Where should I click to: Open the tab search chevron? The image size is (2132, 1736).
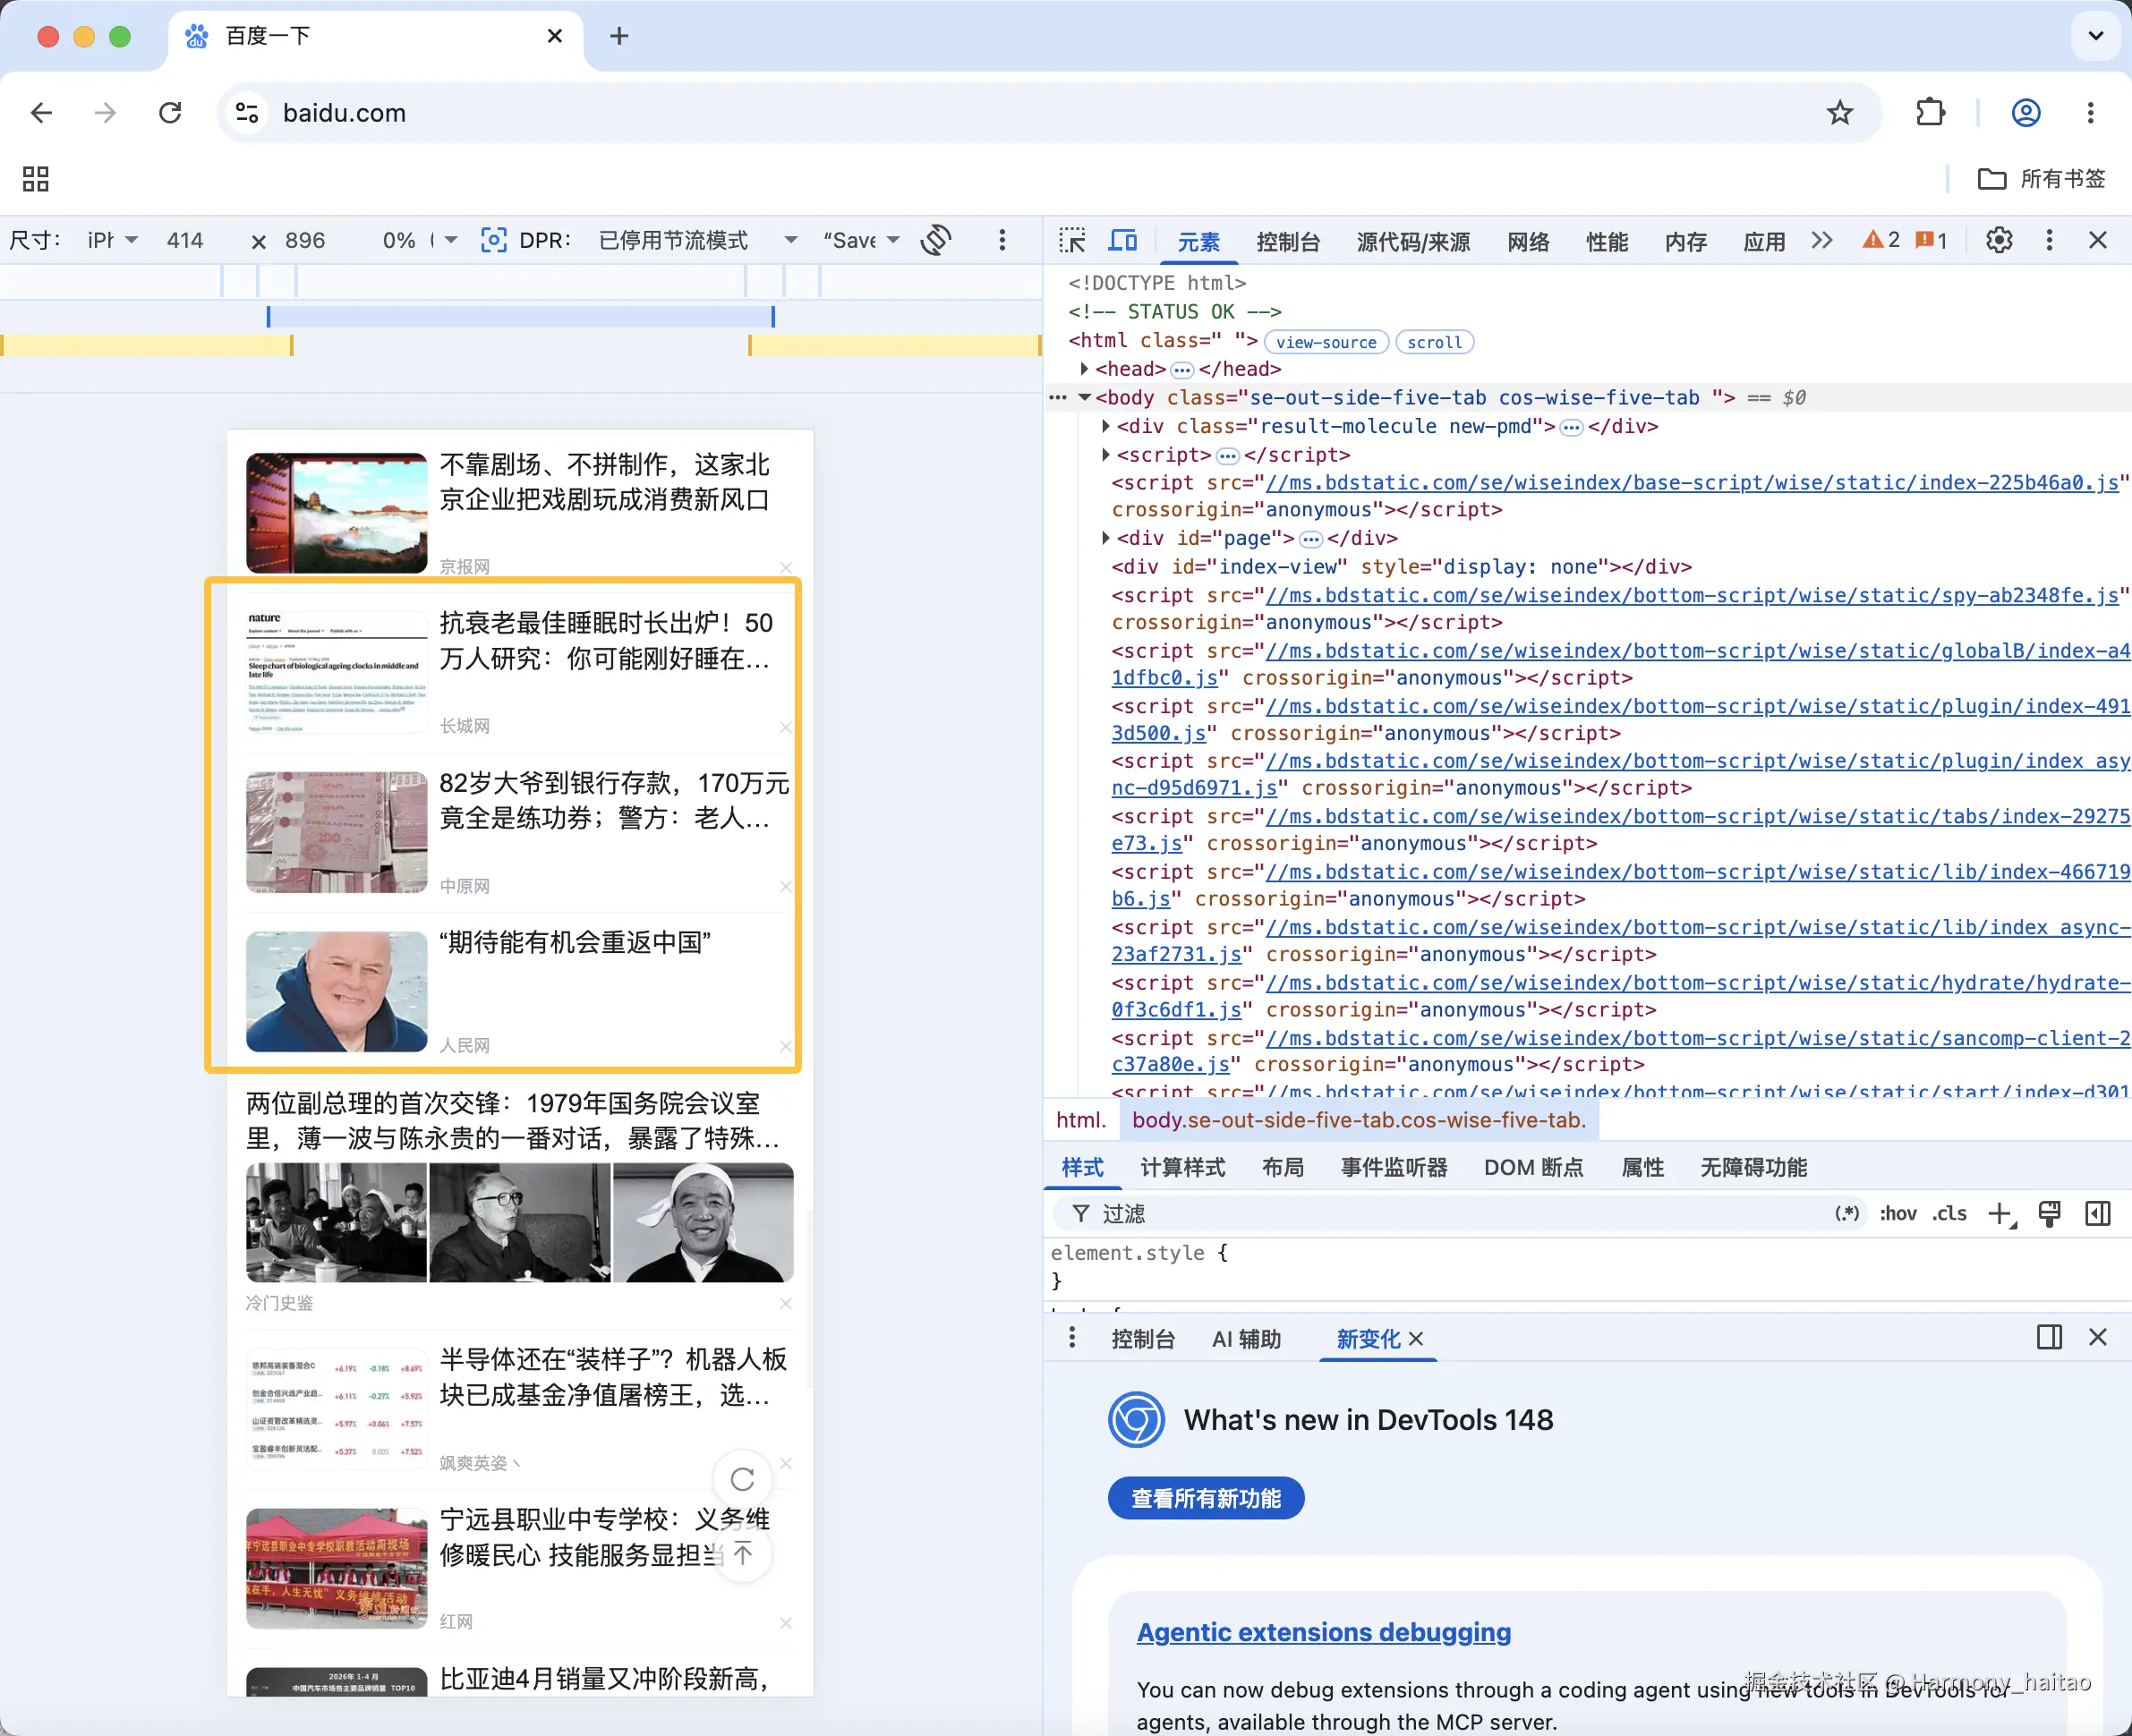pyautogui.click(x=2095, y=36)
